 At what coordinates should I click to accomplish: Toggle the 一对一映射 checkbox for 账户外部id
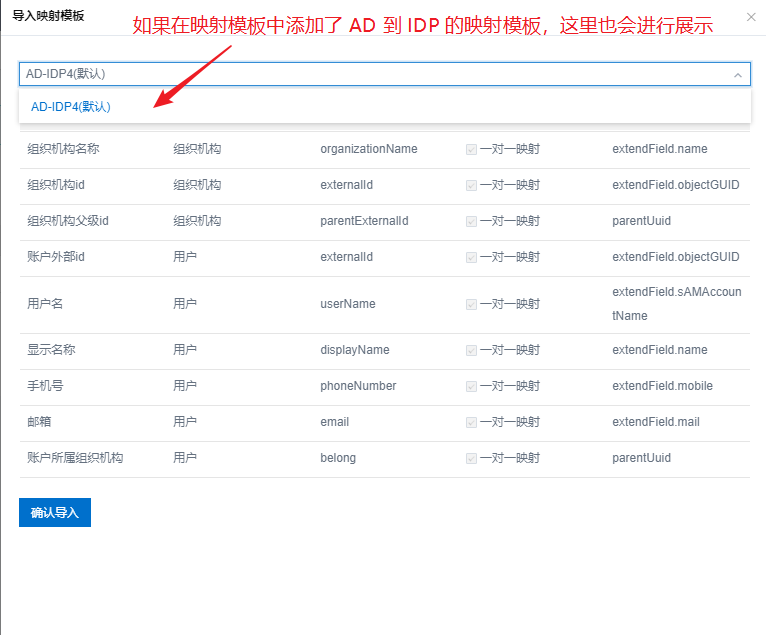coord(471,257)
